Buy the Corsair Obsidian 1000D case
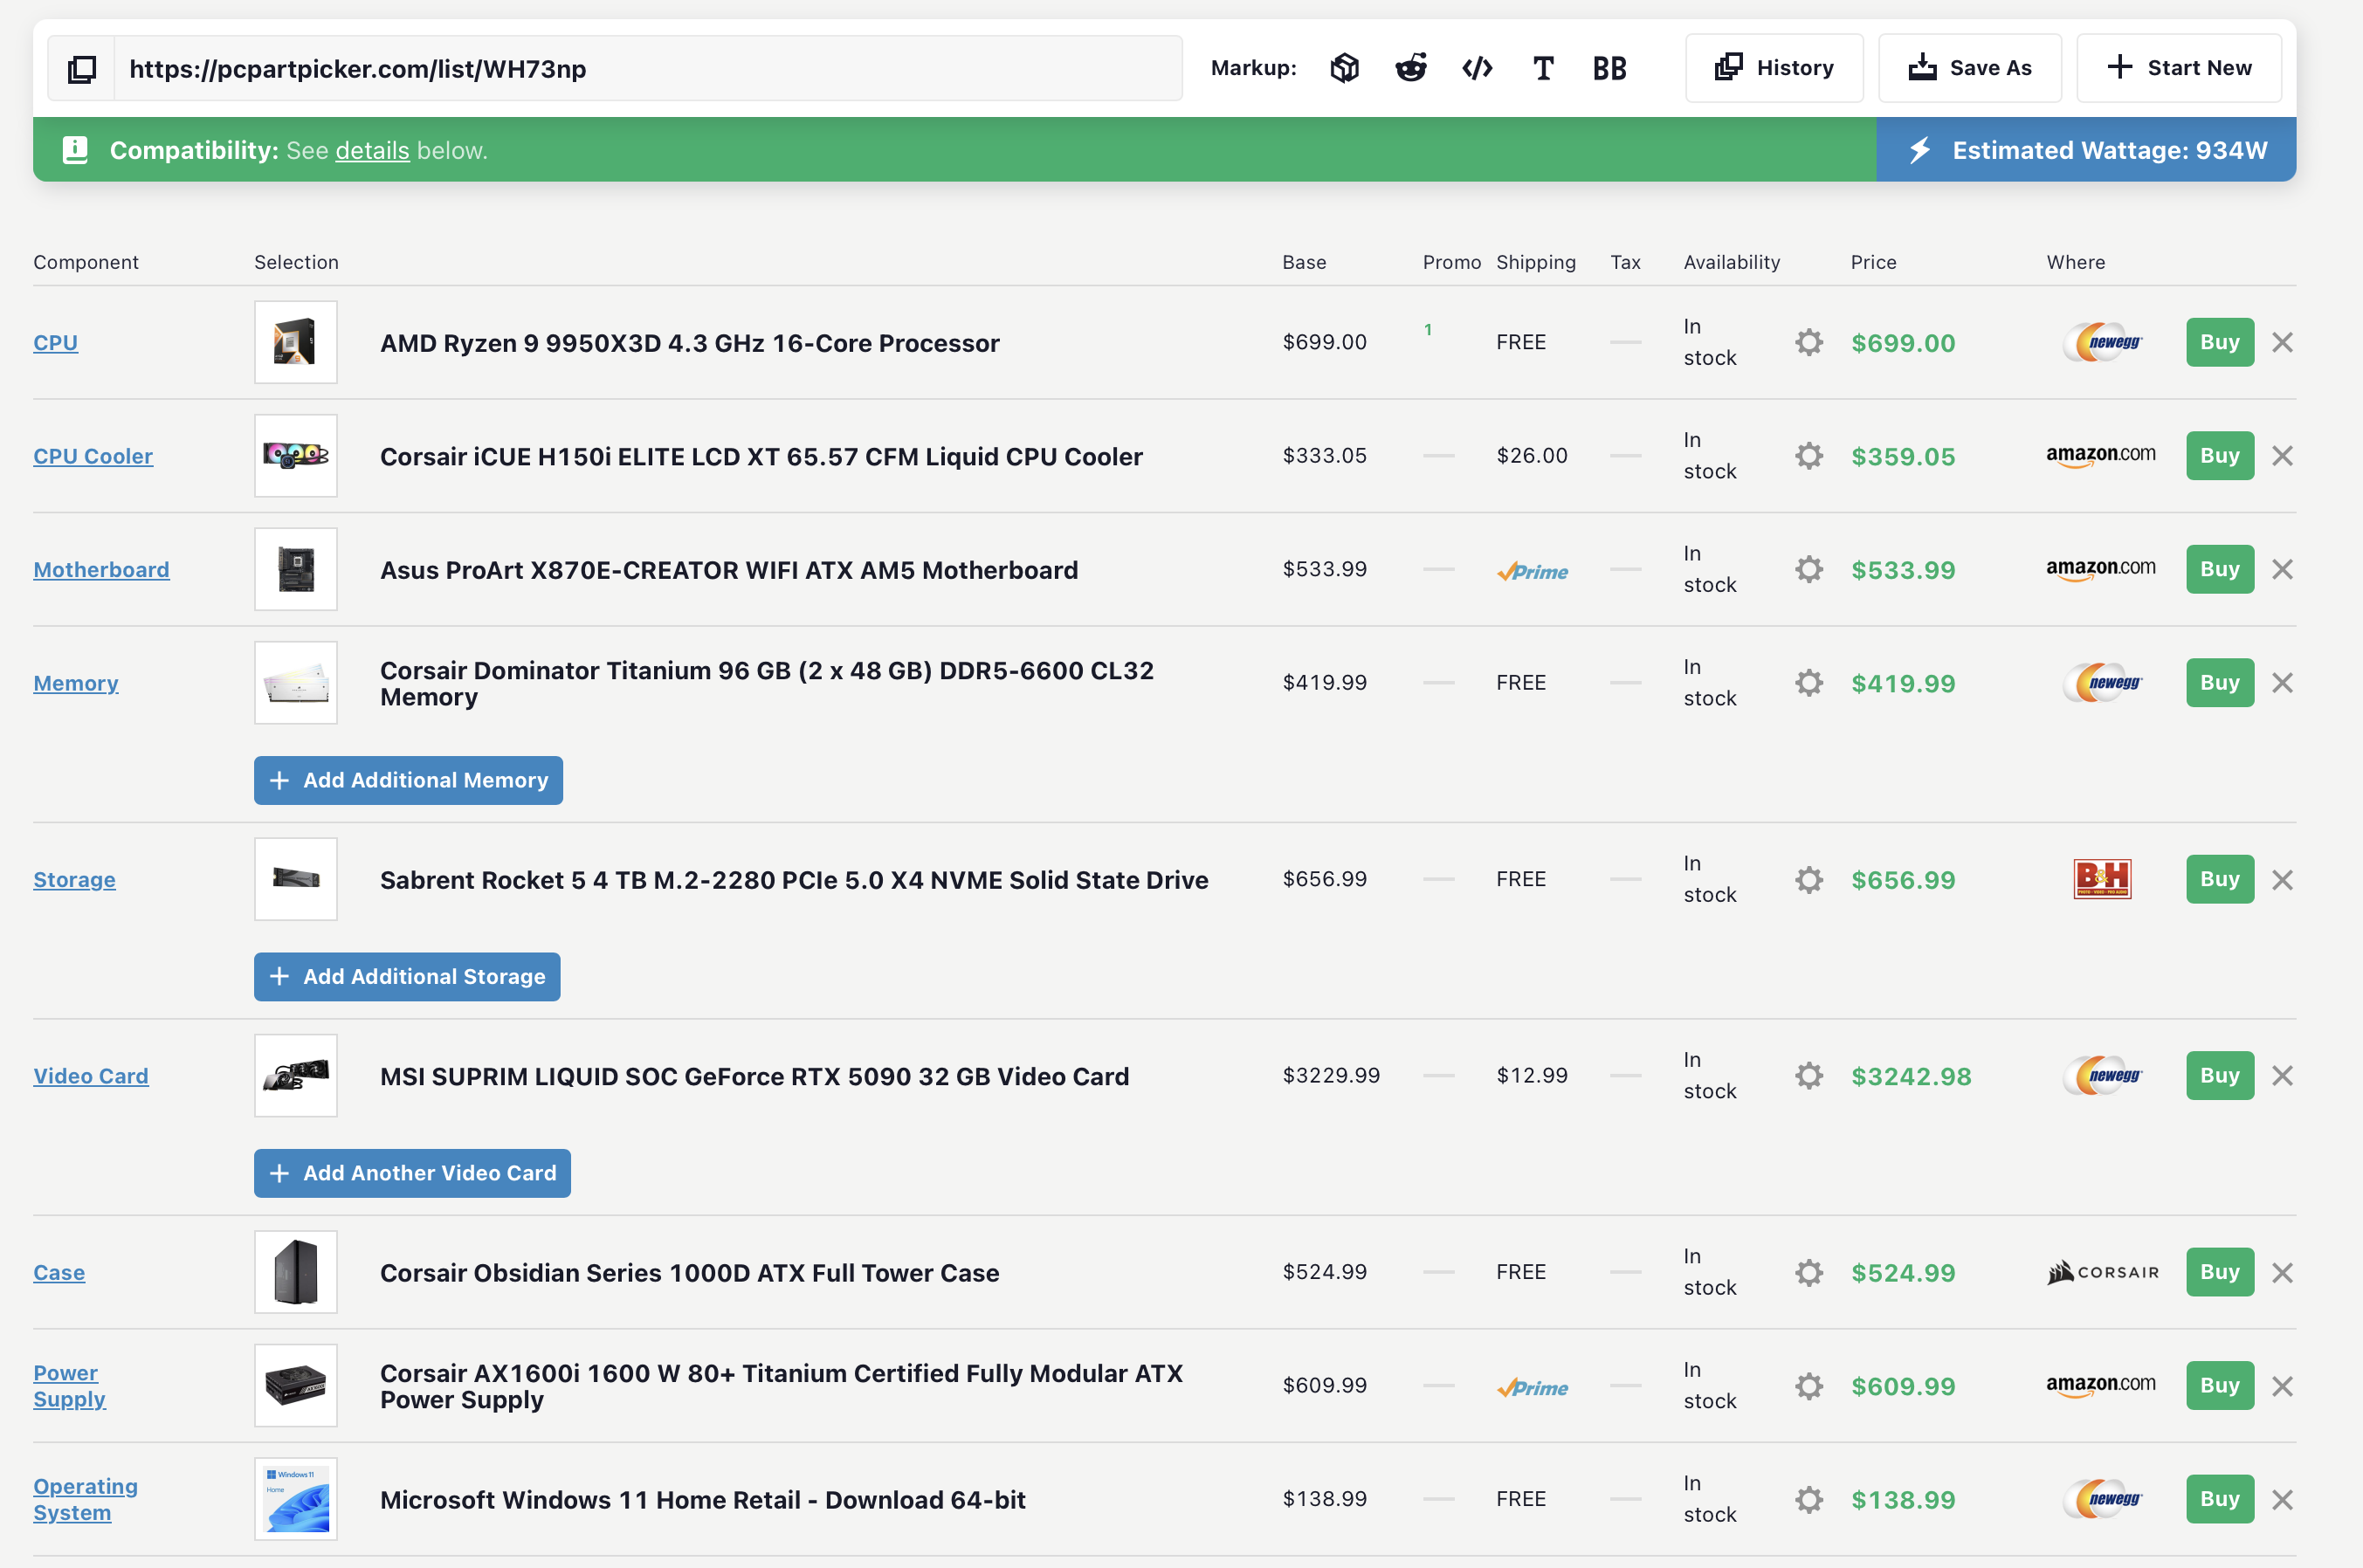This screenshot has width=2363, height=1568. [2219, 1272]
